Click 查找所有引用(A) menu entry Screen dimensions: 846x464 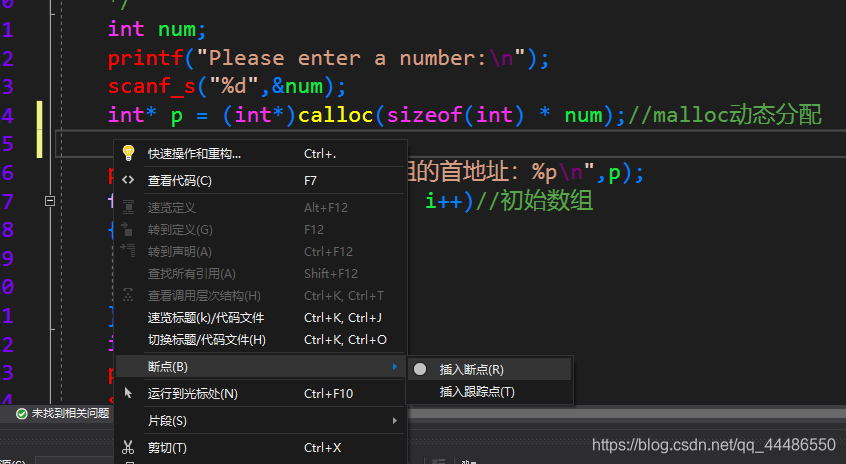[262, 274]
